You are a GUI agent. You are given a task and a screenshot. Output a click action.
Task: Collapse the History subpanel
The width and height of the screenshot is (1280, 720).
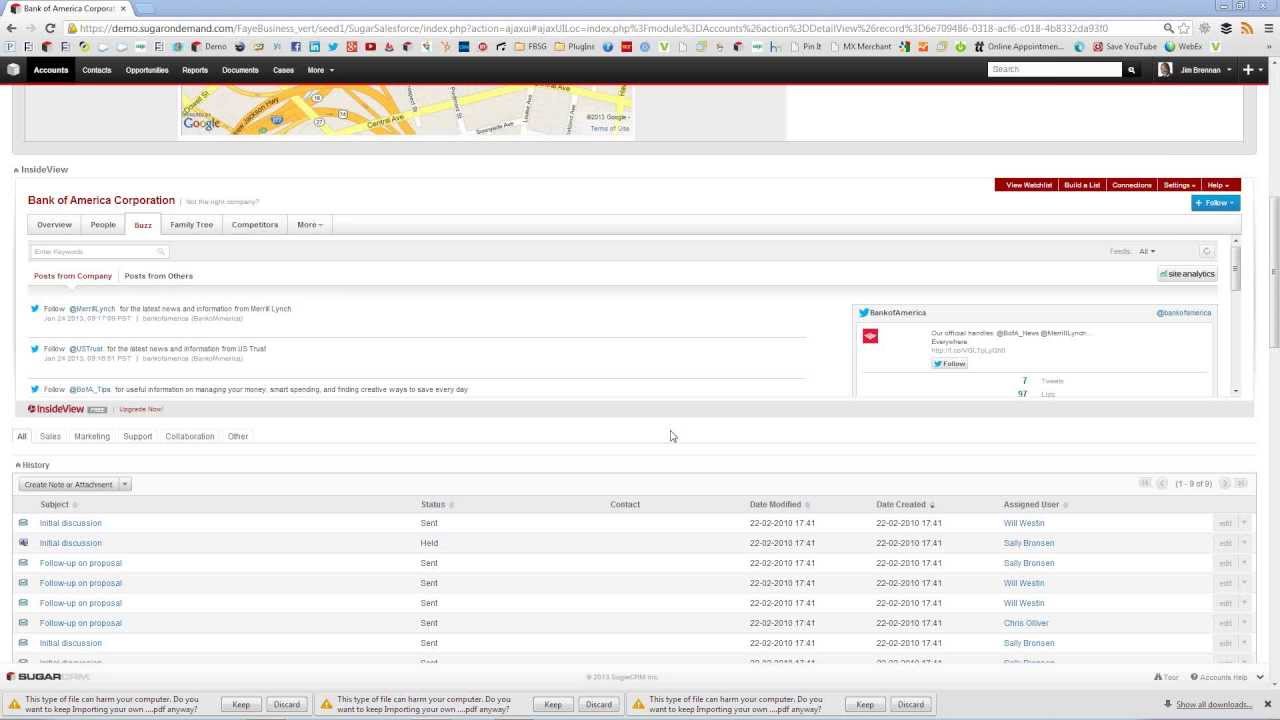(18, 465)
